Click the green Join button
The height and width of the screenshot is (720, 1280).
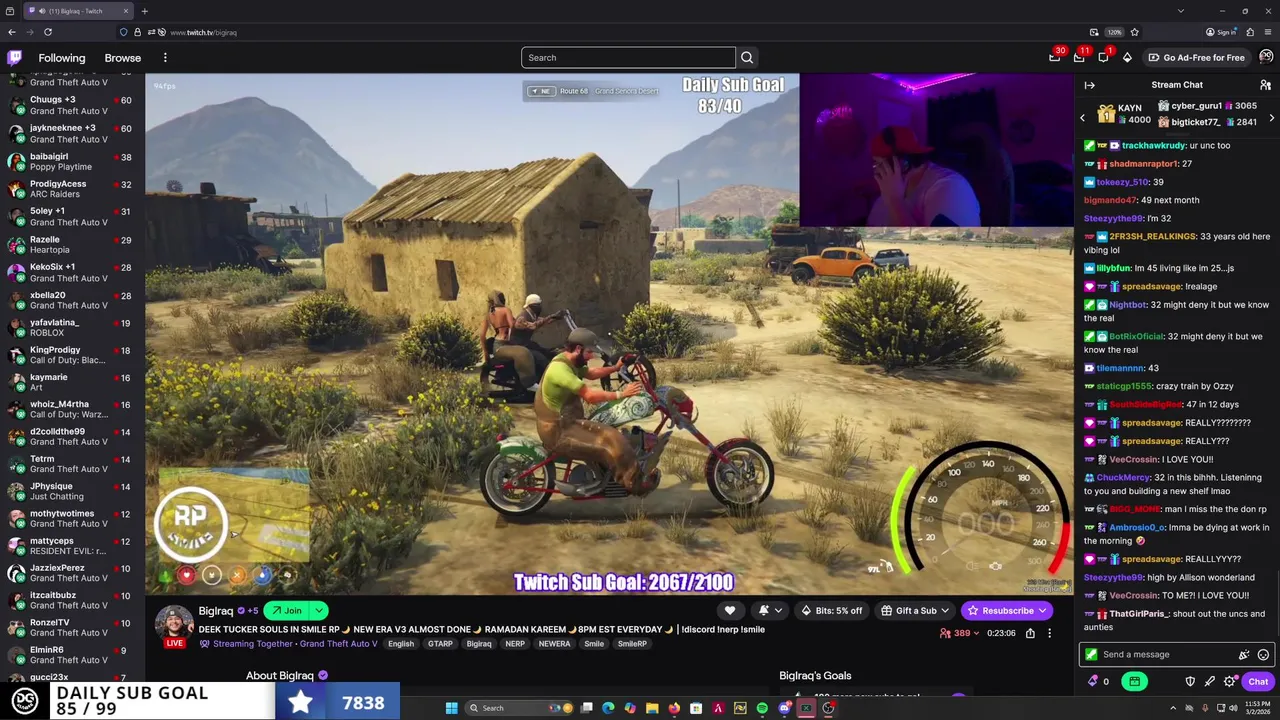point(287,611)
